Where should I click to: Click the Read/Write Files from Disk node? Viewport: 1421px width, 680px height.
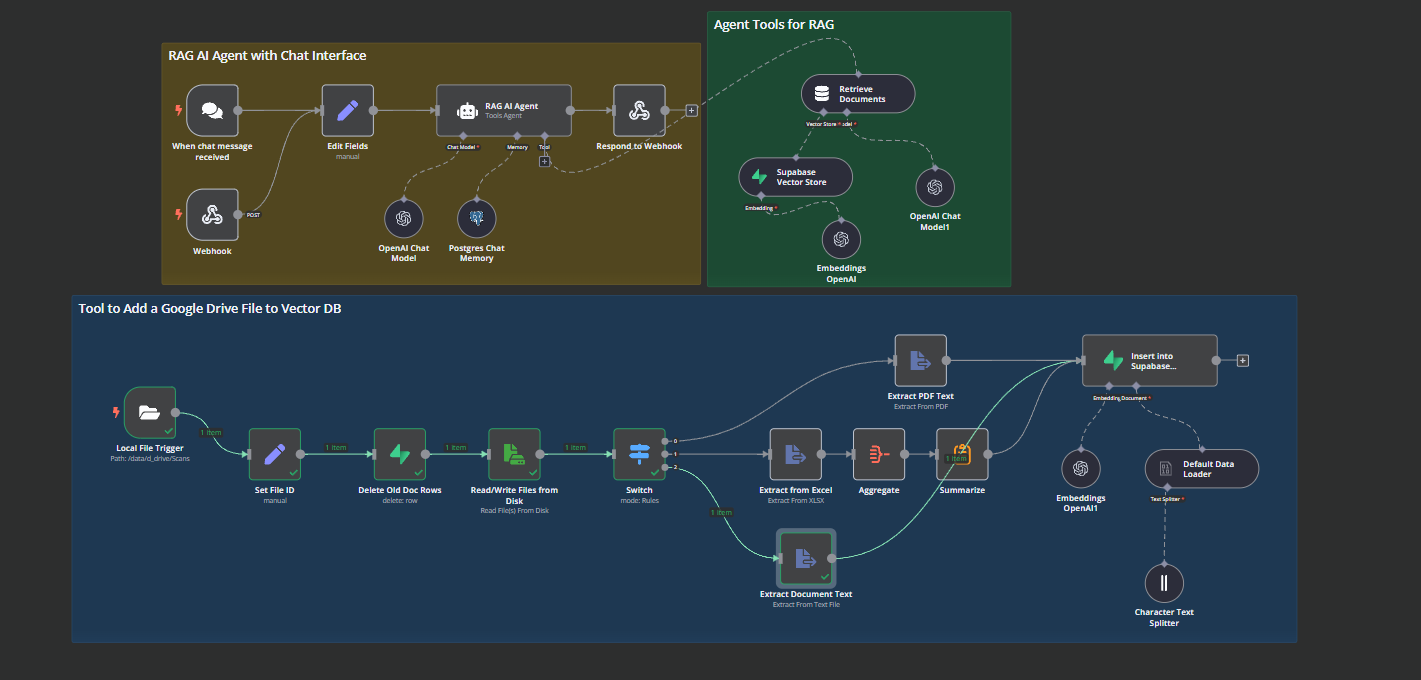point(514,455)
